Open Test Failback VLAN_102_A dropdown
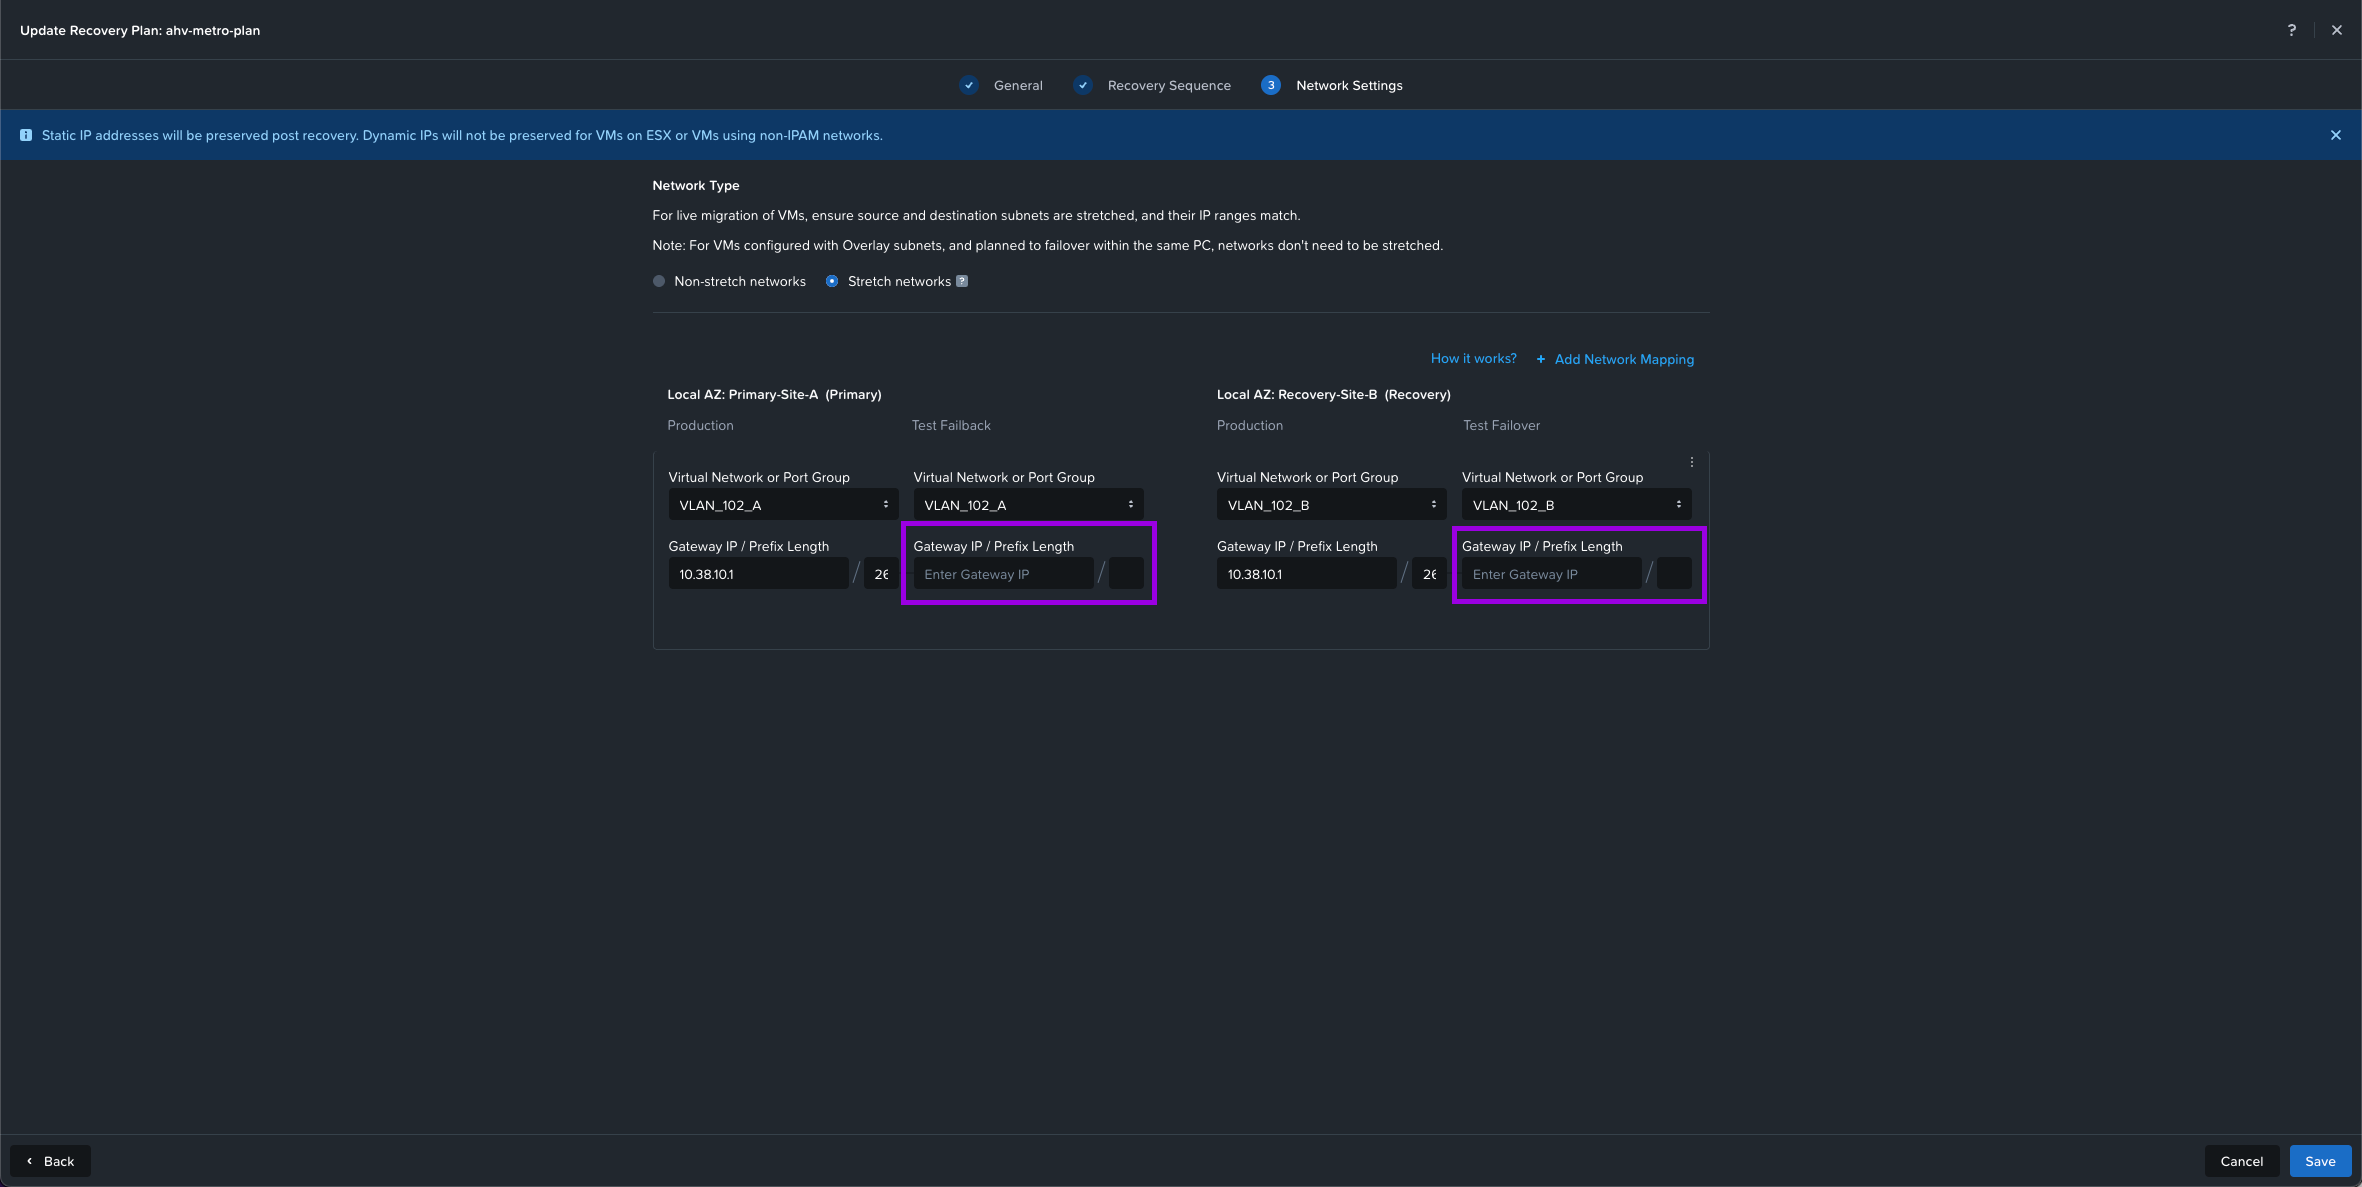This screenshot has width=2362, height=1187. point(1028,505)
